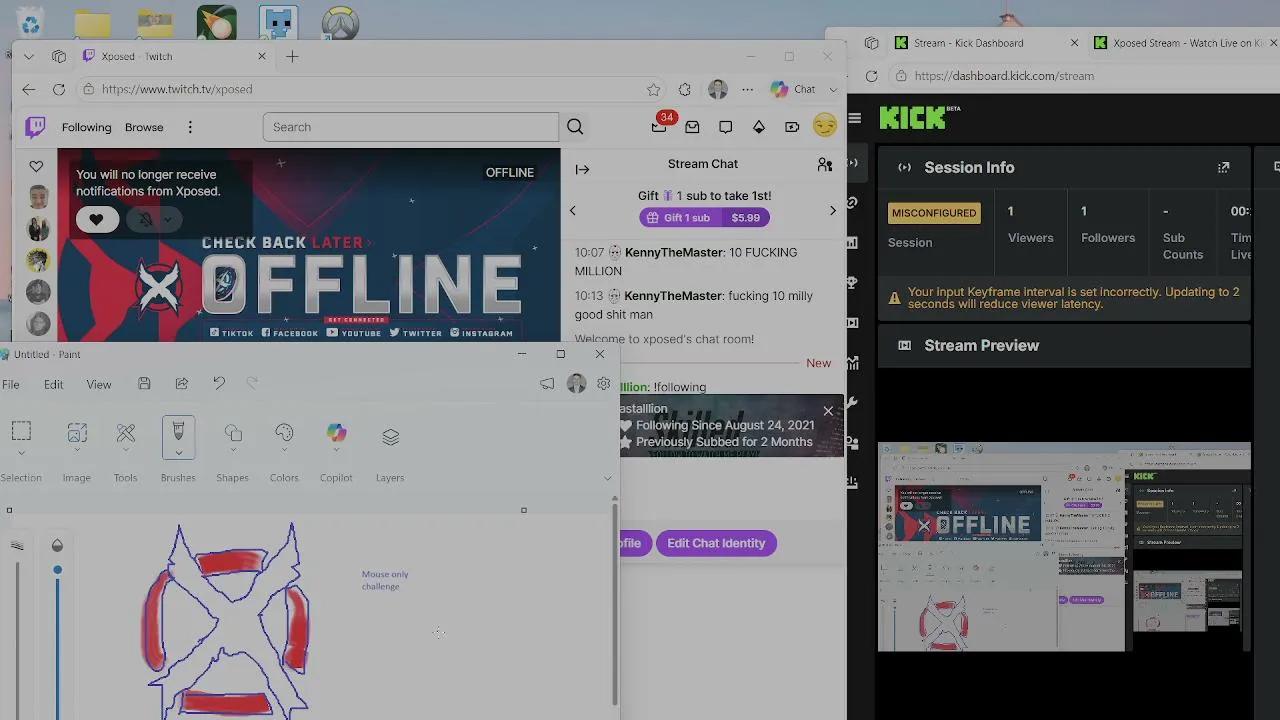Open the View menu in Paint

[99, 384]
